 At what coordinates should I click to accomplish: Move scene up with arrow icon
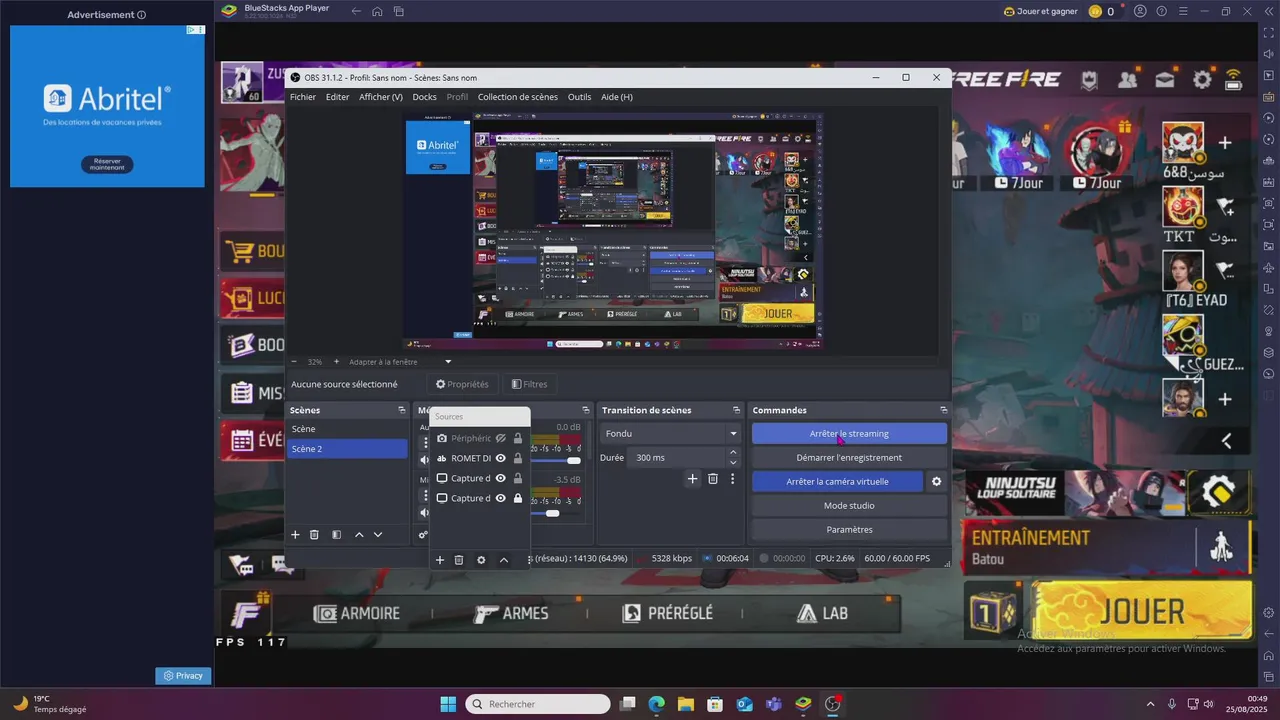pos(359,535)
